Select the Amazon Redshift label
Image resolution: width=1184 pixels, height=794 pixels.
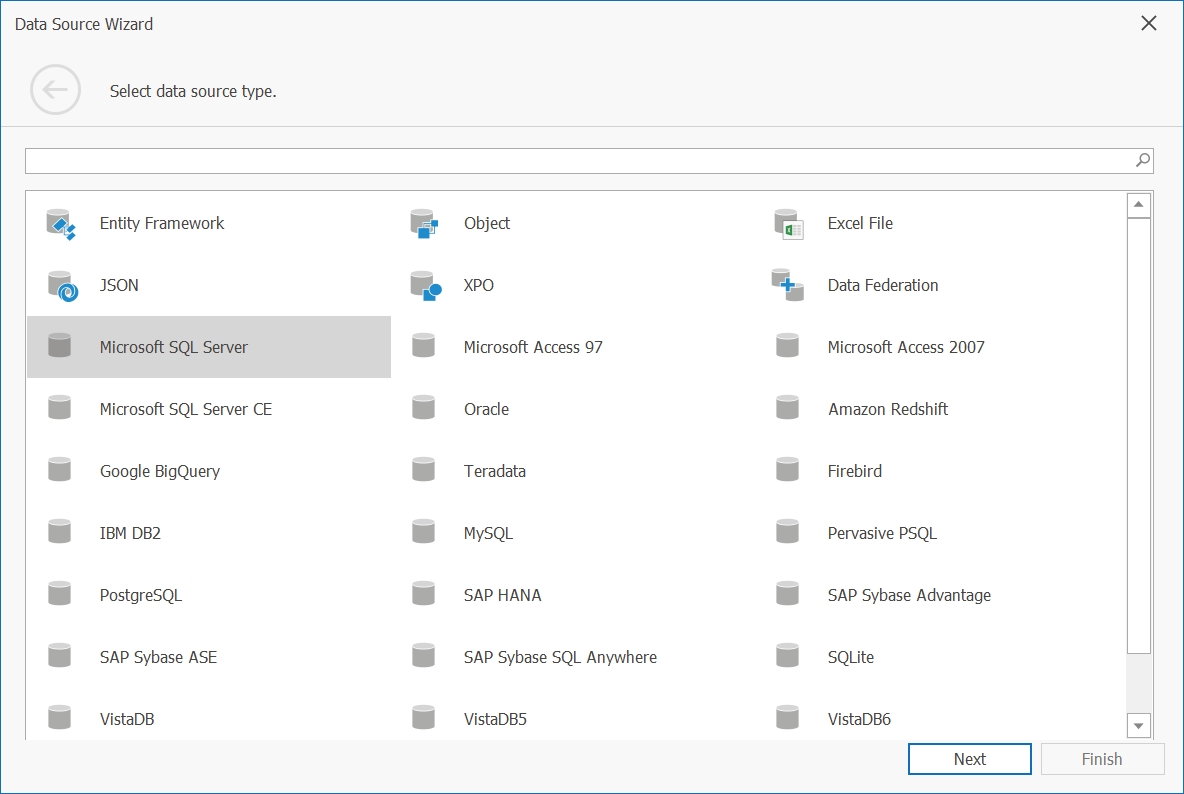point(888,409)
